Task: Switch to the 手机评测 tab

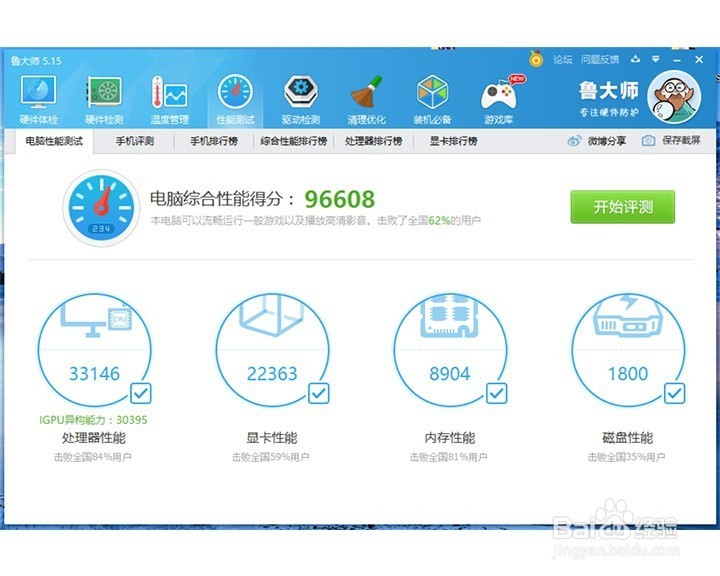Action: coord(135,141)
